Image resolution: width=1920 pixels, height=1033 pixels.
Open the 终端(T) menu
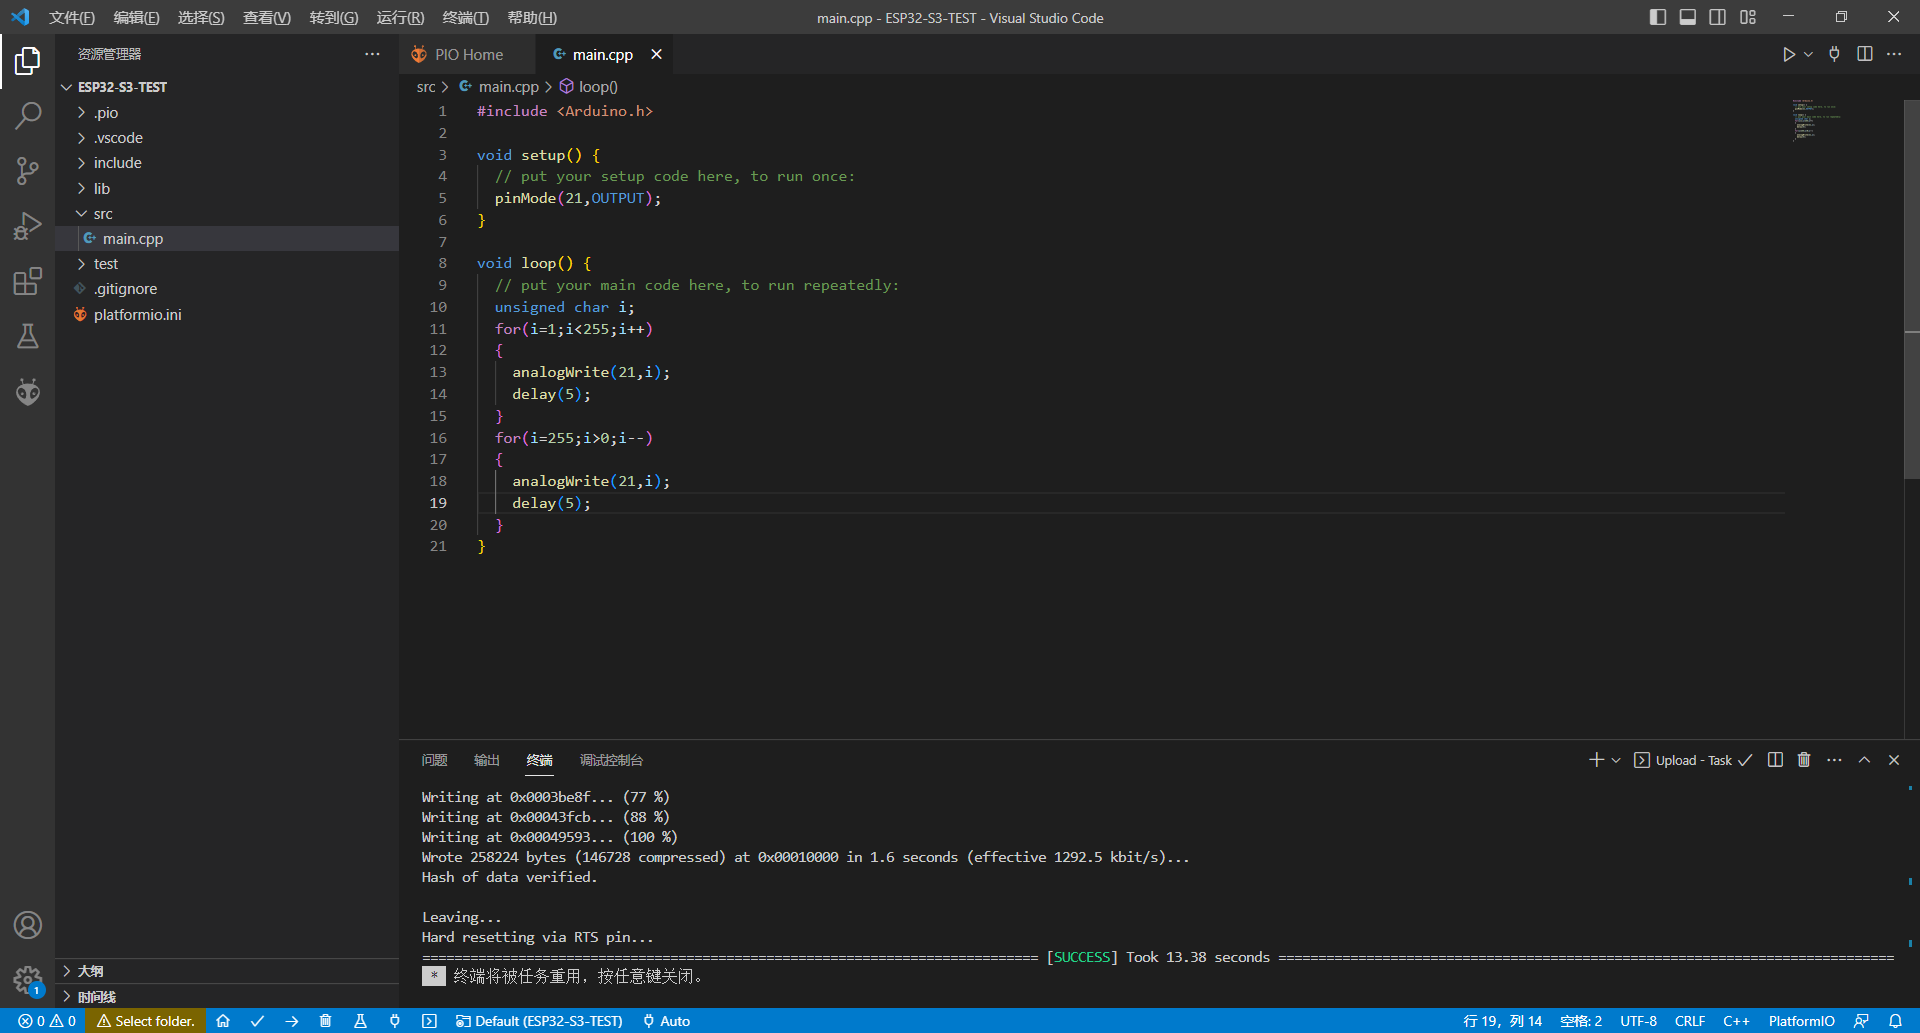(465, 18)
